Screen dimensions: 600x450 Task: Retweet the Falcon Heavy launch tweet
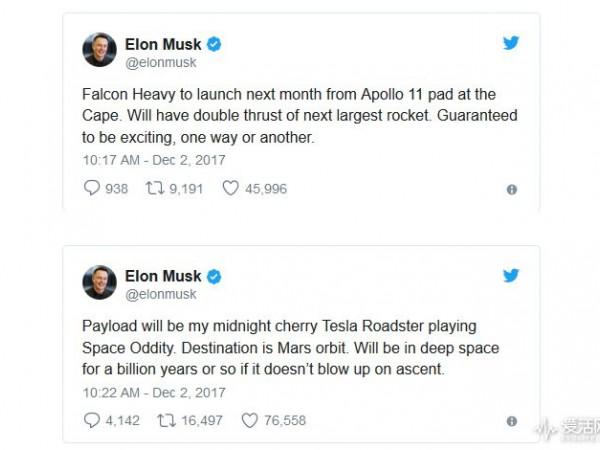coord(154,188)
